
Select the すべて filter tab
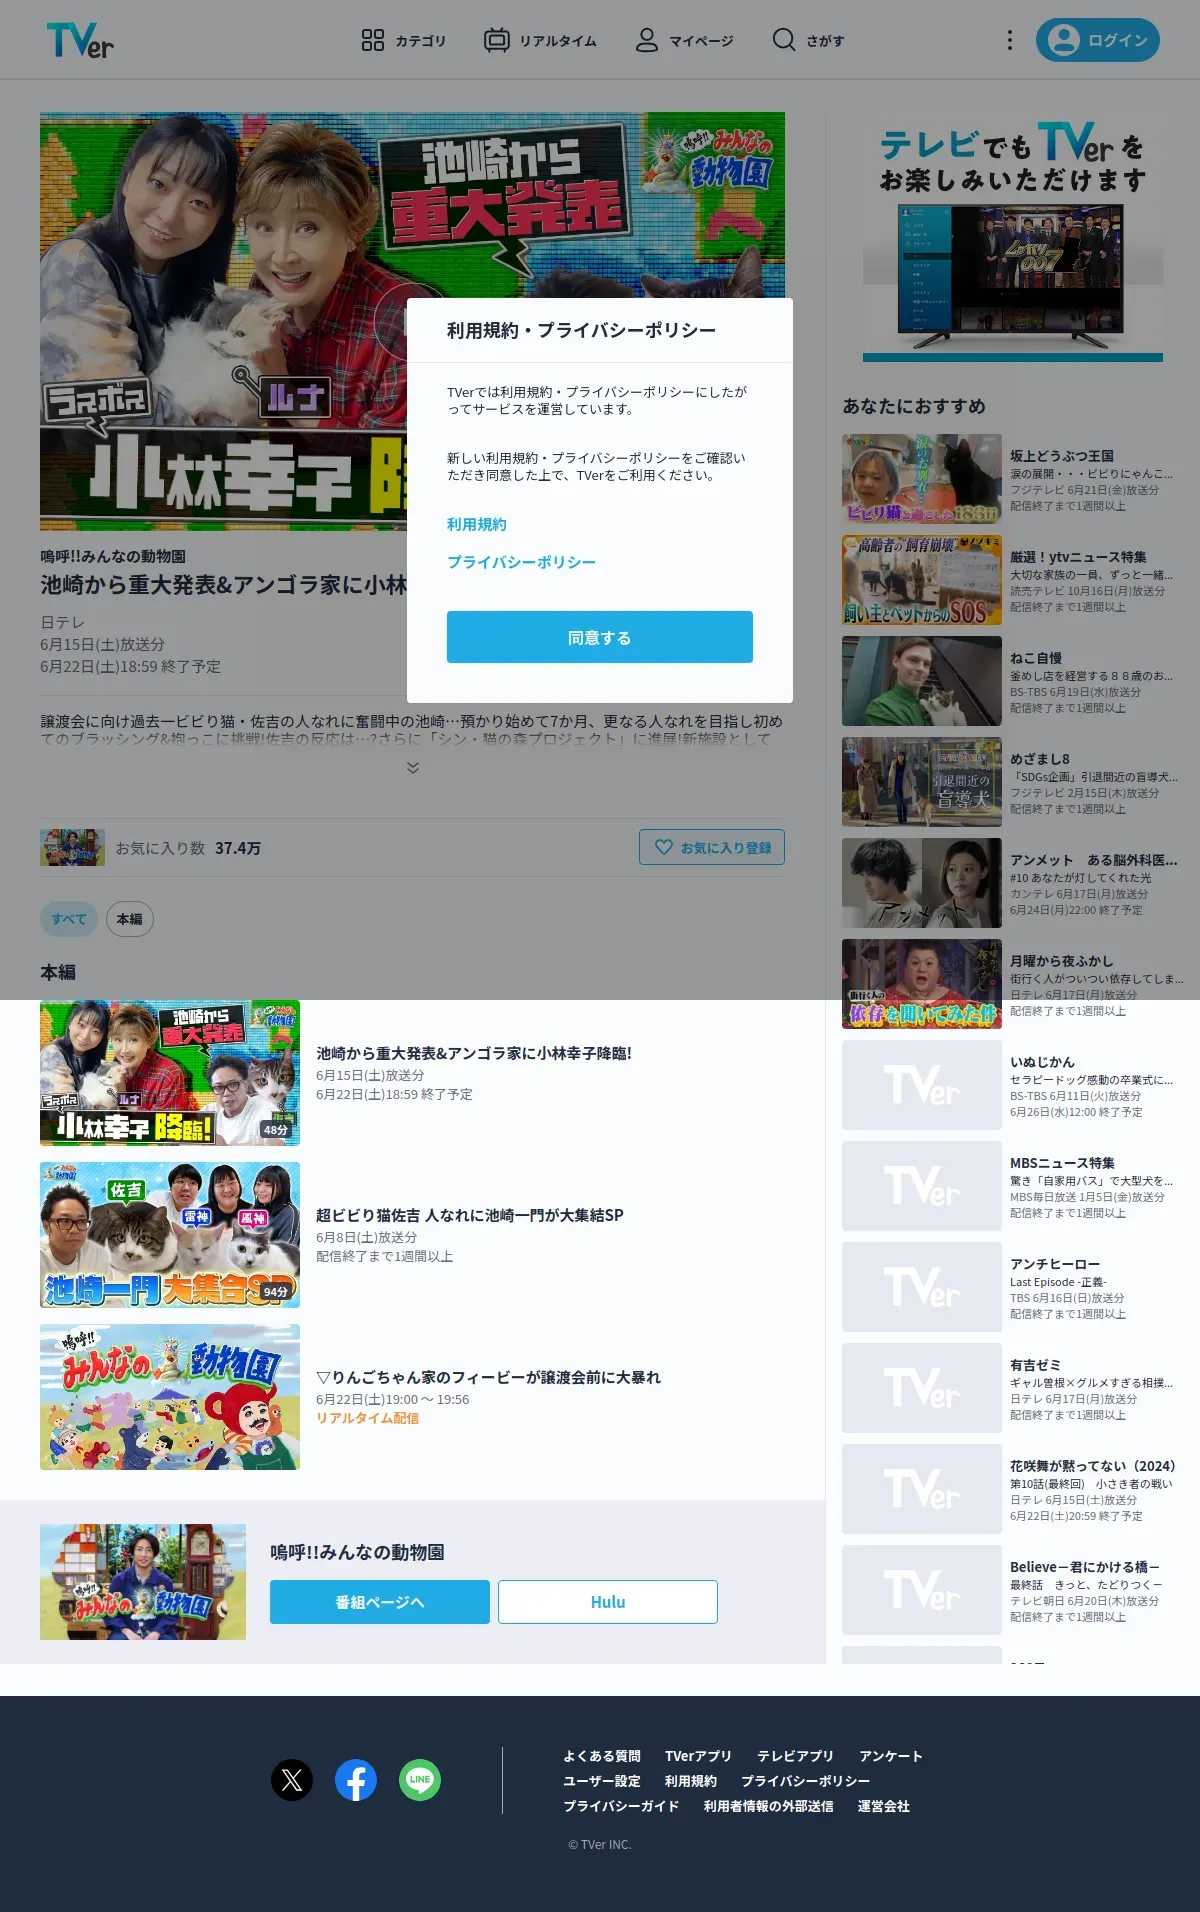pos(69,919)
